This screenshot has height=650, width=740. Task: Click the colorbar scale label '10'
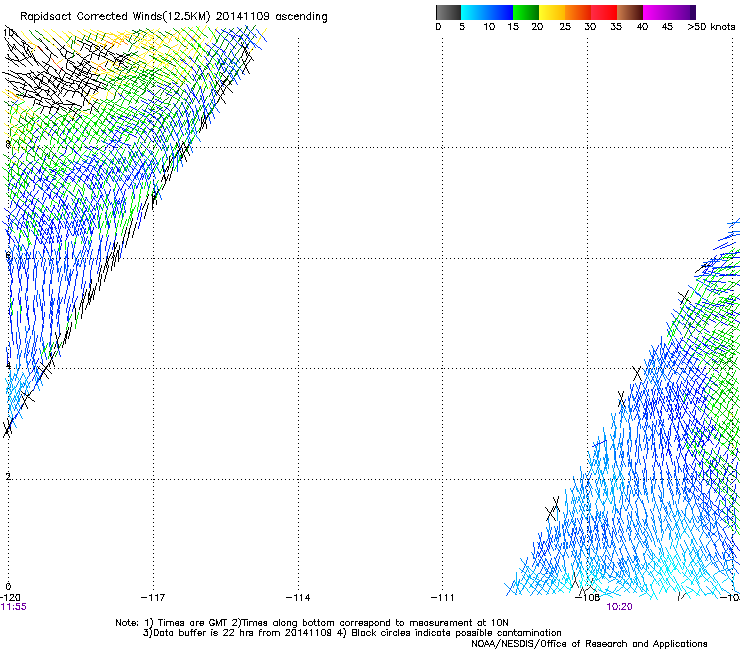[489, 27]
